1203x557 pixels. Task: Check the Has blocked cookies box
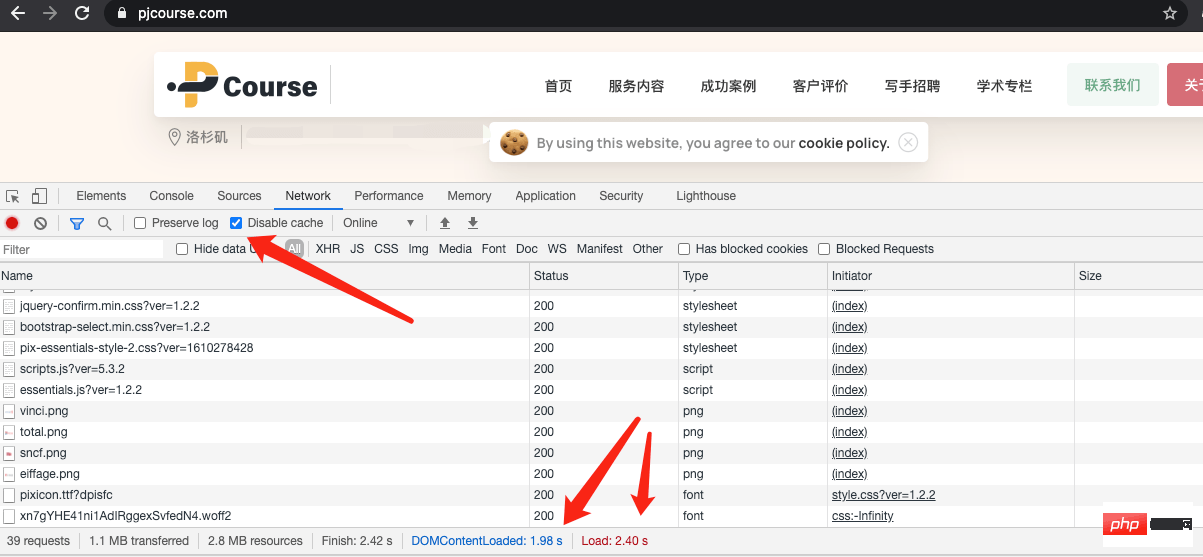pos(684,249)
